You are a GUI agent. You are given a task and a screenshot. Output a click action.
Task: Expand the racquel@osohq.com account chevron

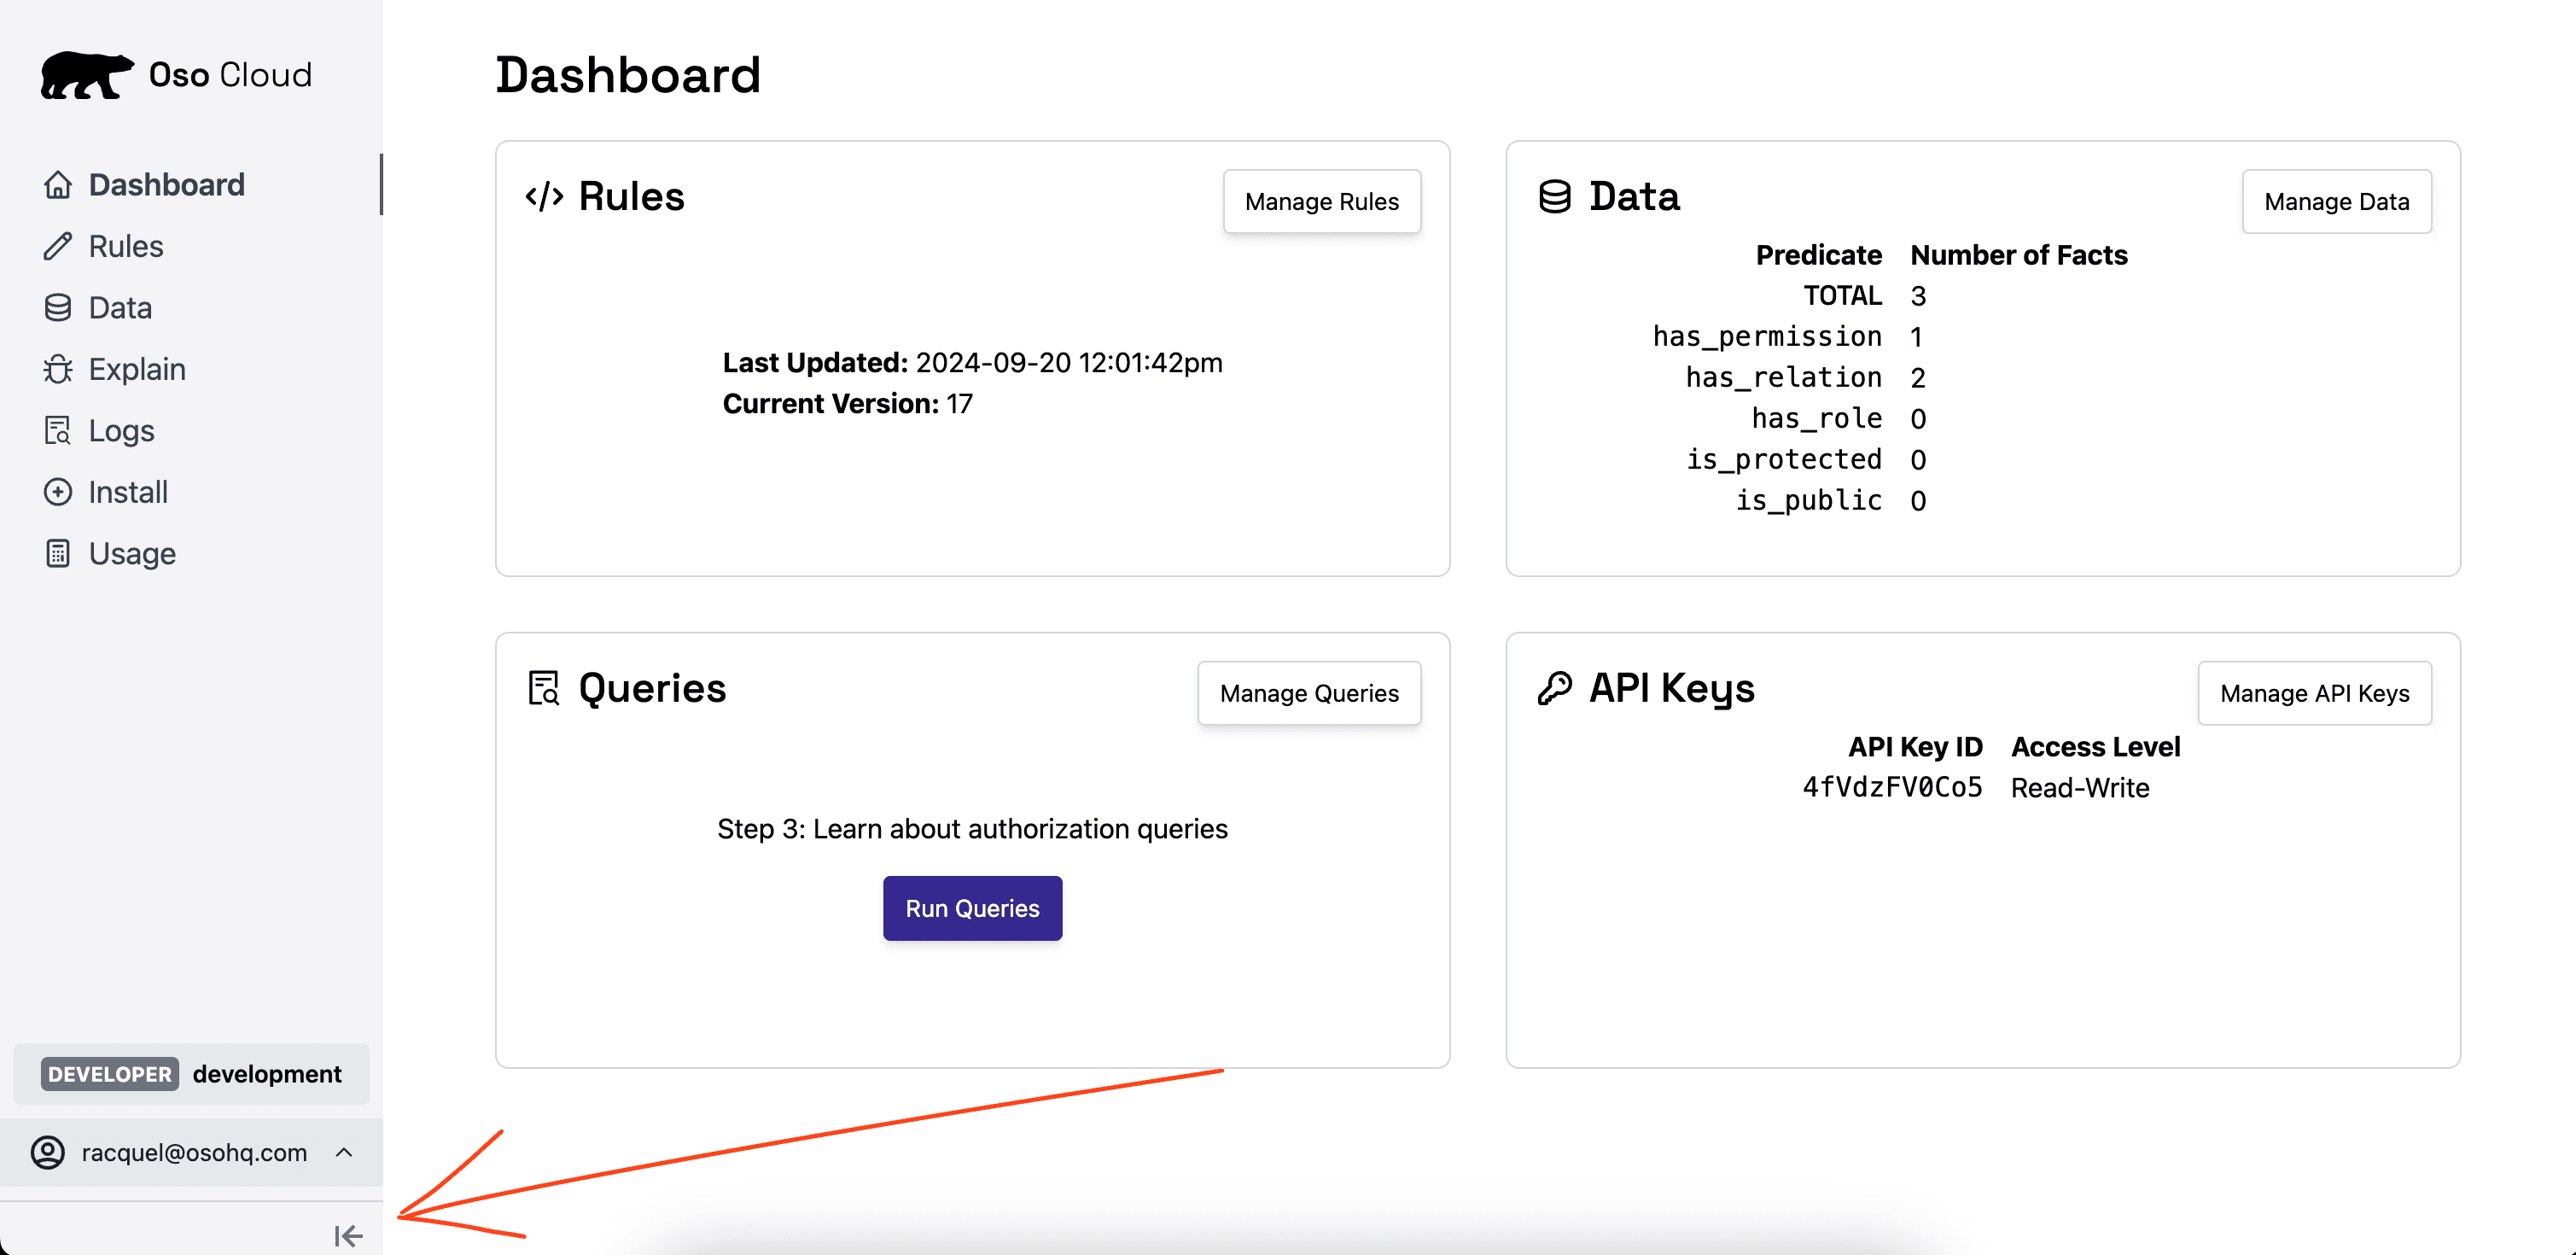pos(344,1152)
